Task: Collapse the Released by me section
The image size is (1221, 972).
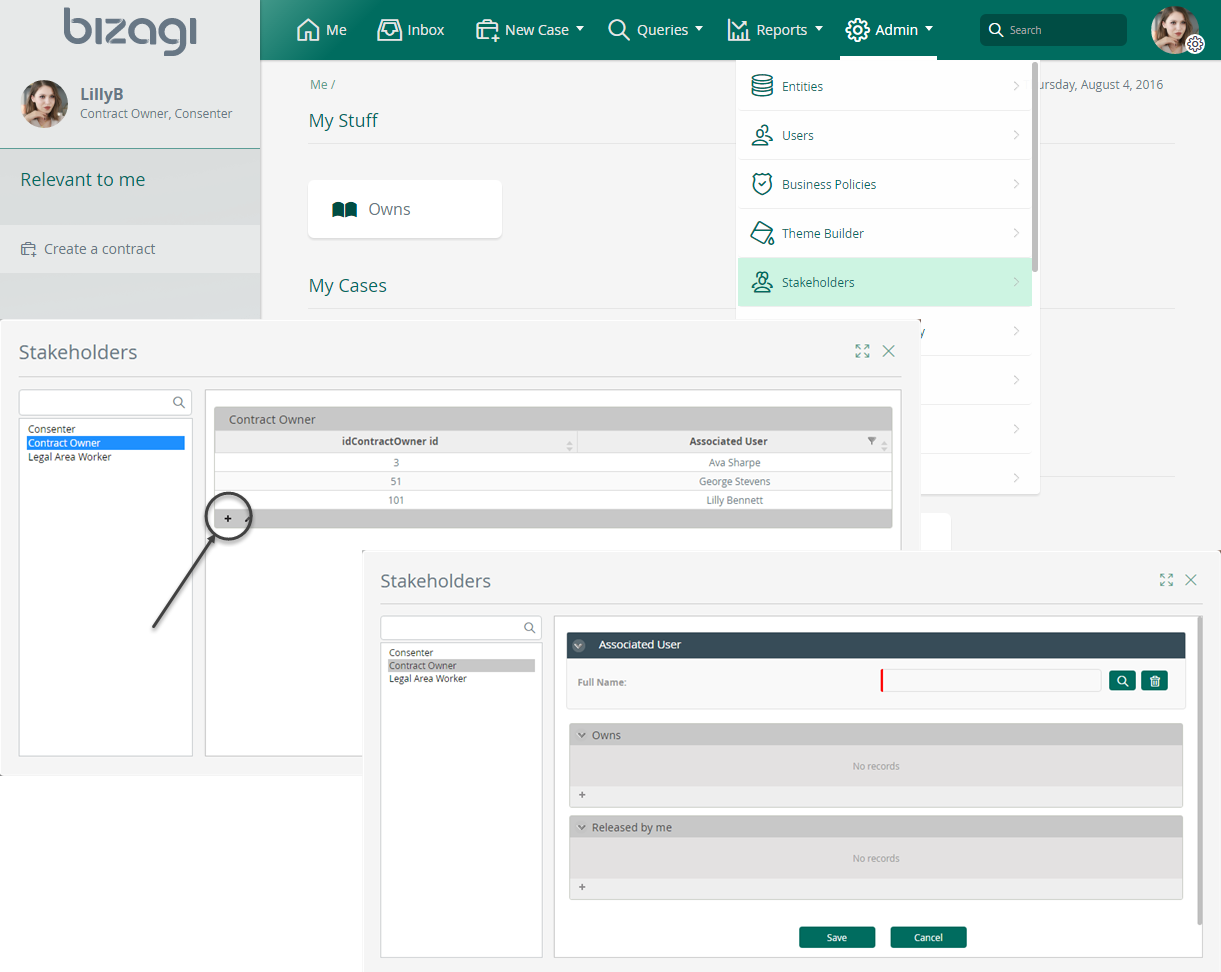Action: pos(582,828)
